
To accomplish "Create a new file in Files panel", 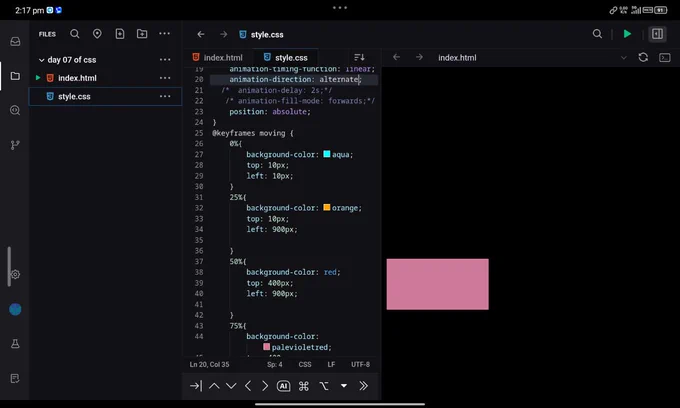I will click(120, 34).
